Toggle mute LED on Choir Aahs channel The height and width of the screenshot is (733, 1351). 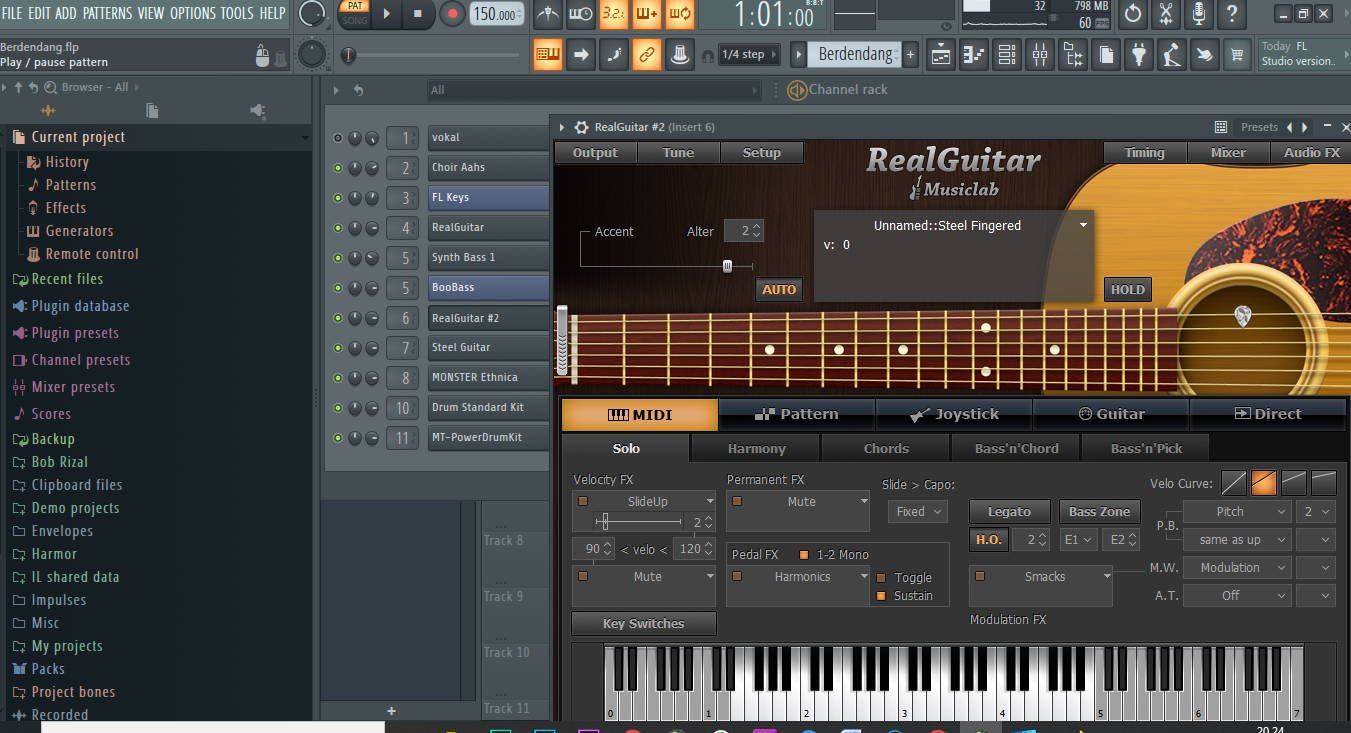click(x=338, y=168)
